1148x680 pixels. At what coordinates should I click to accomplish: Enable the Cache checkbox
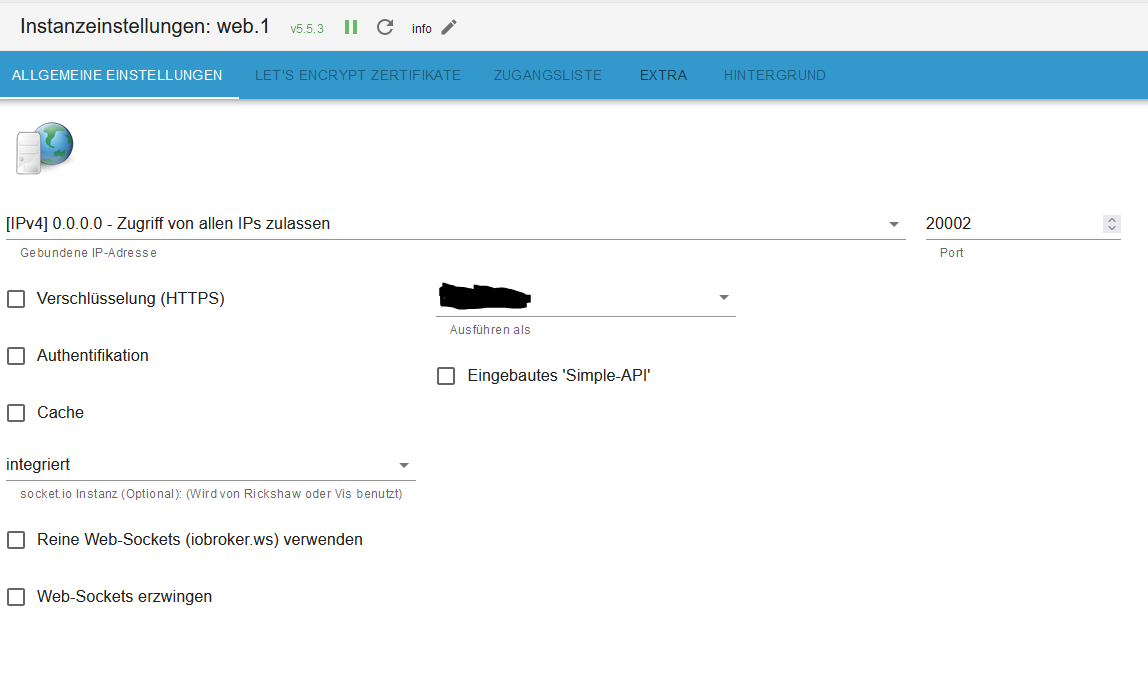pos(16,413)
